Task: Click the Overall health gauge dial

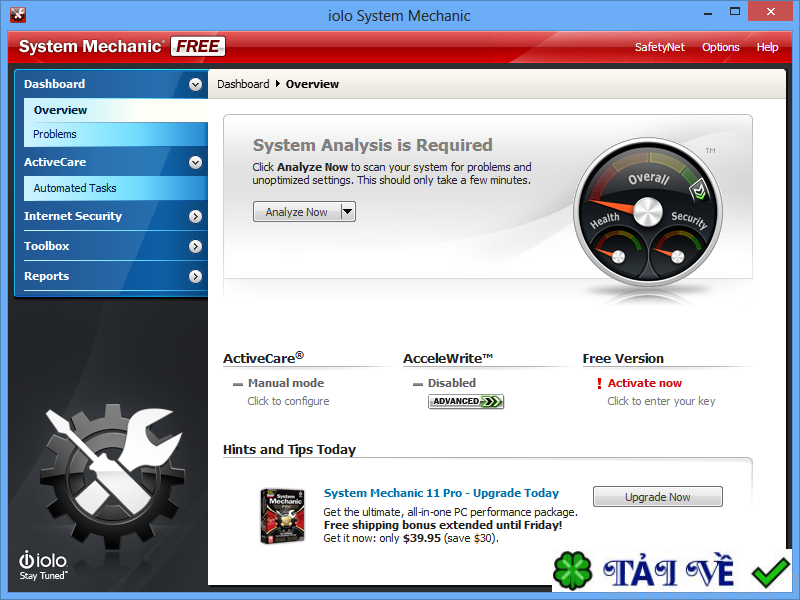Action: [647, 212]
